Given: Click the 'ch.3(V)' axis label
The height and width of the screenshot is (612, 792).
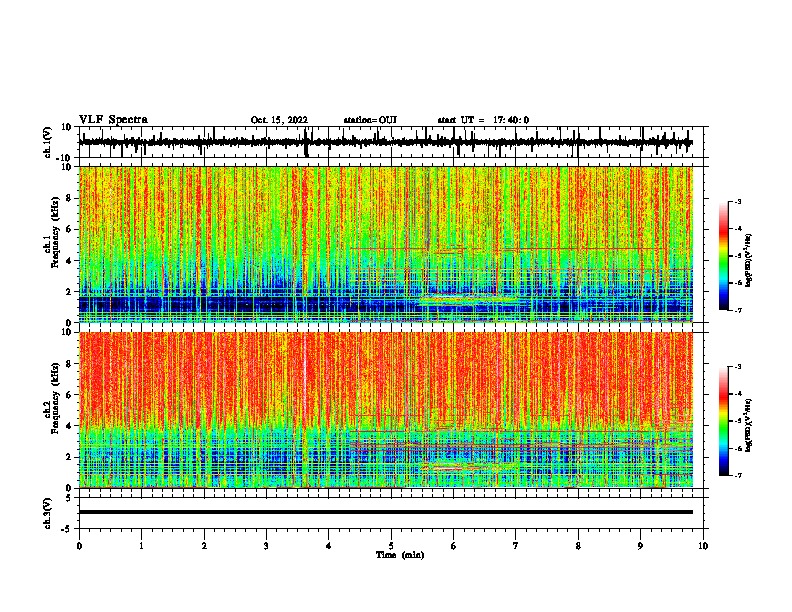Looking at the screenshot, I should (x=48, y=513).
